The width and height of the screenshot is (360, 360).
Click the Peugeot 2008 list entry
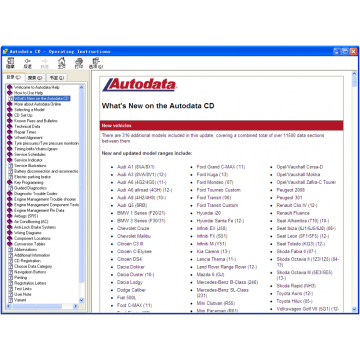291,190
